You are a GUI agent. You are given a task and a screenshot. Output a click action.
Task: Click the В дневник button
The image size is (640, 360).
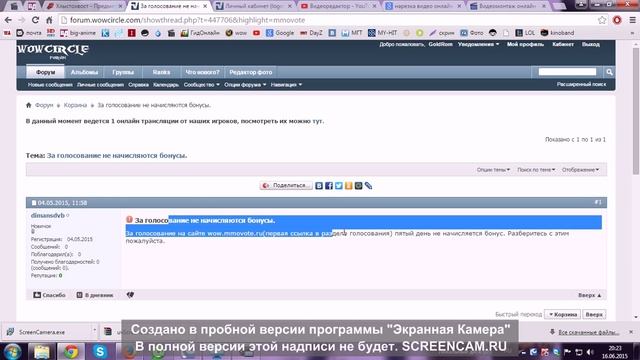pyautogui.click(x=95, y=295)
